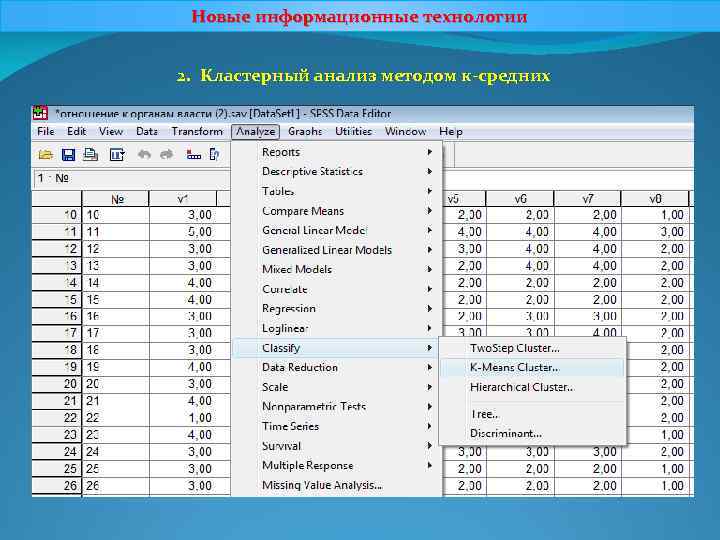
Task: Click the v8 column header
Action: tap(655, 199)
